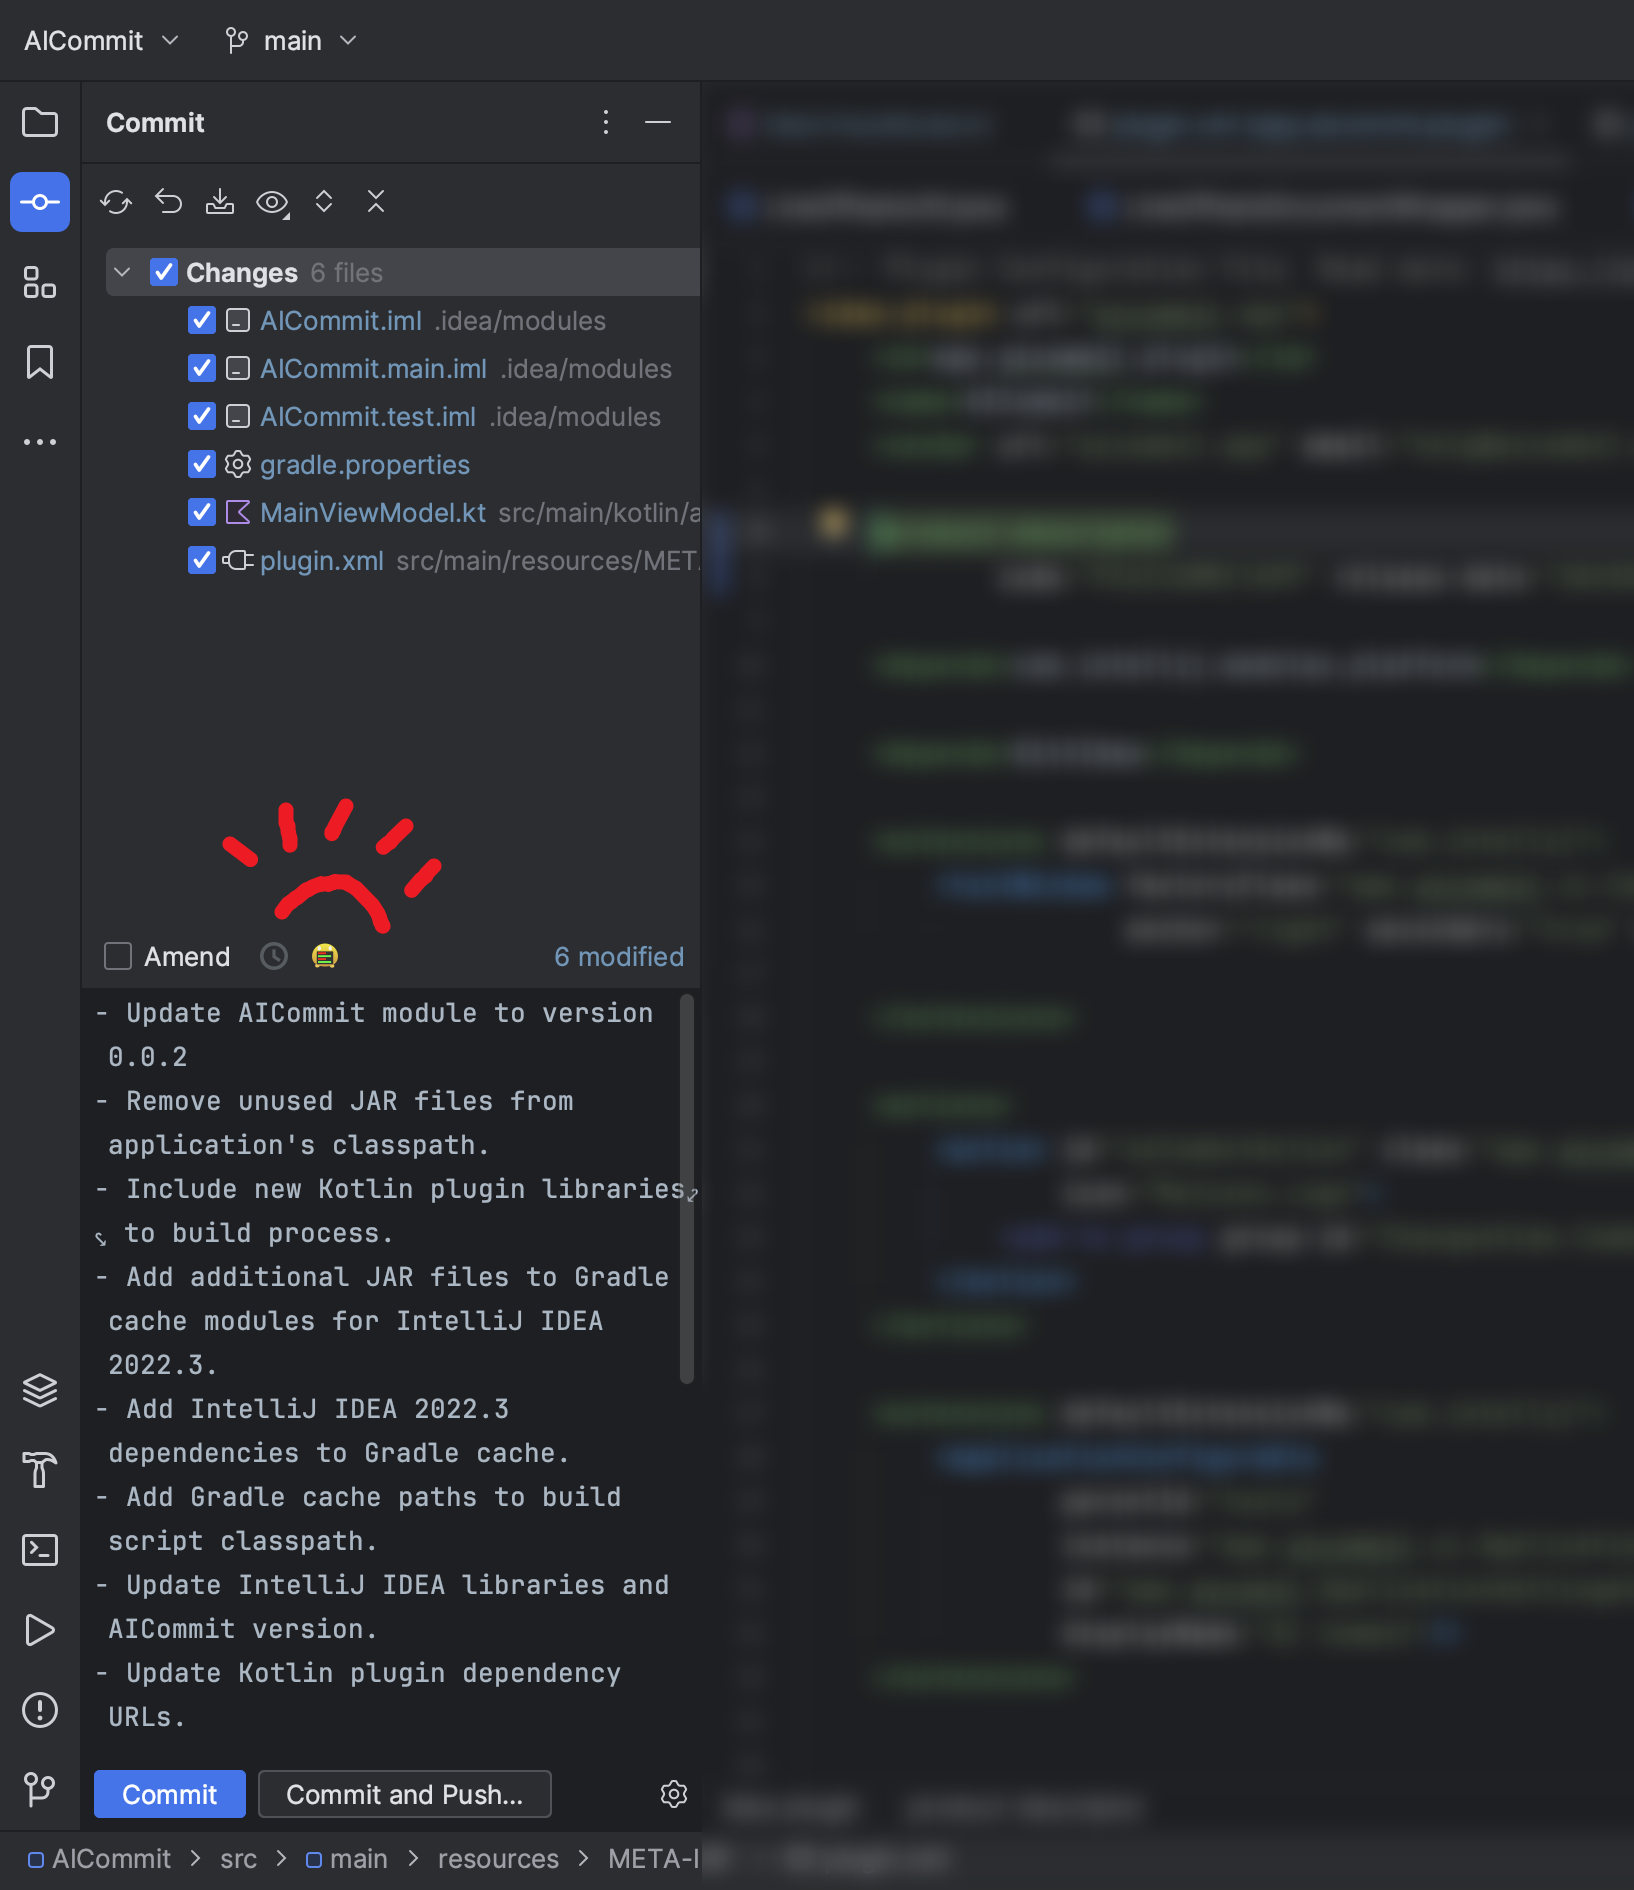Image resolution: width=1634 pixels, height=1890 pixels.
Task: Open the Terminal tool window
Action: click(x=40, y=1550)
